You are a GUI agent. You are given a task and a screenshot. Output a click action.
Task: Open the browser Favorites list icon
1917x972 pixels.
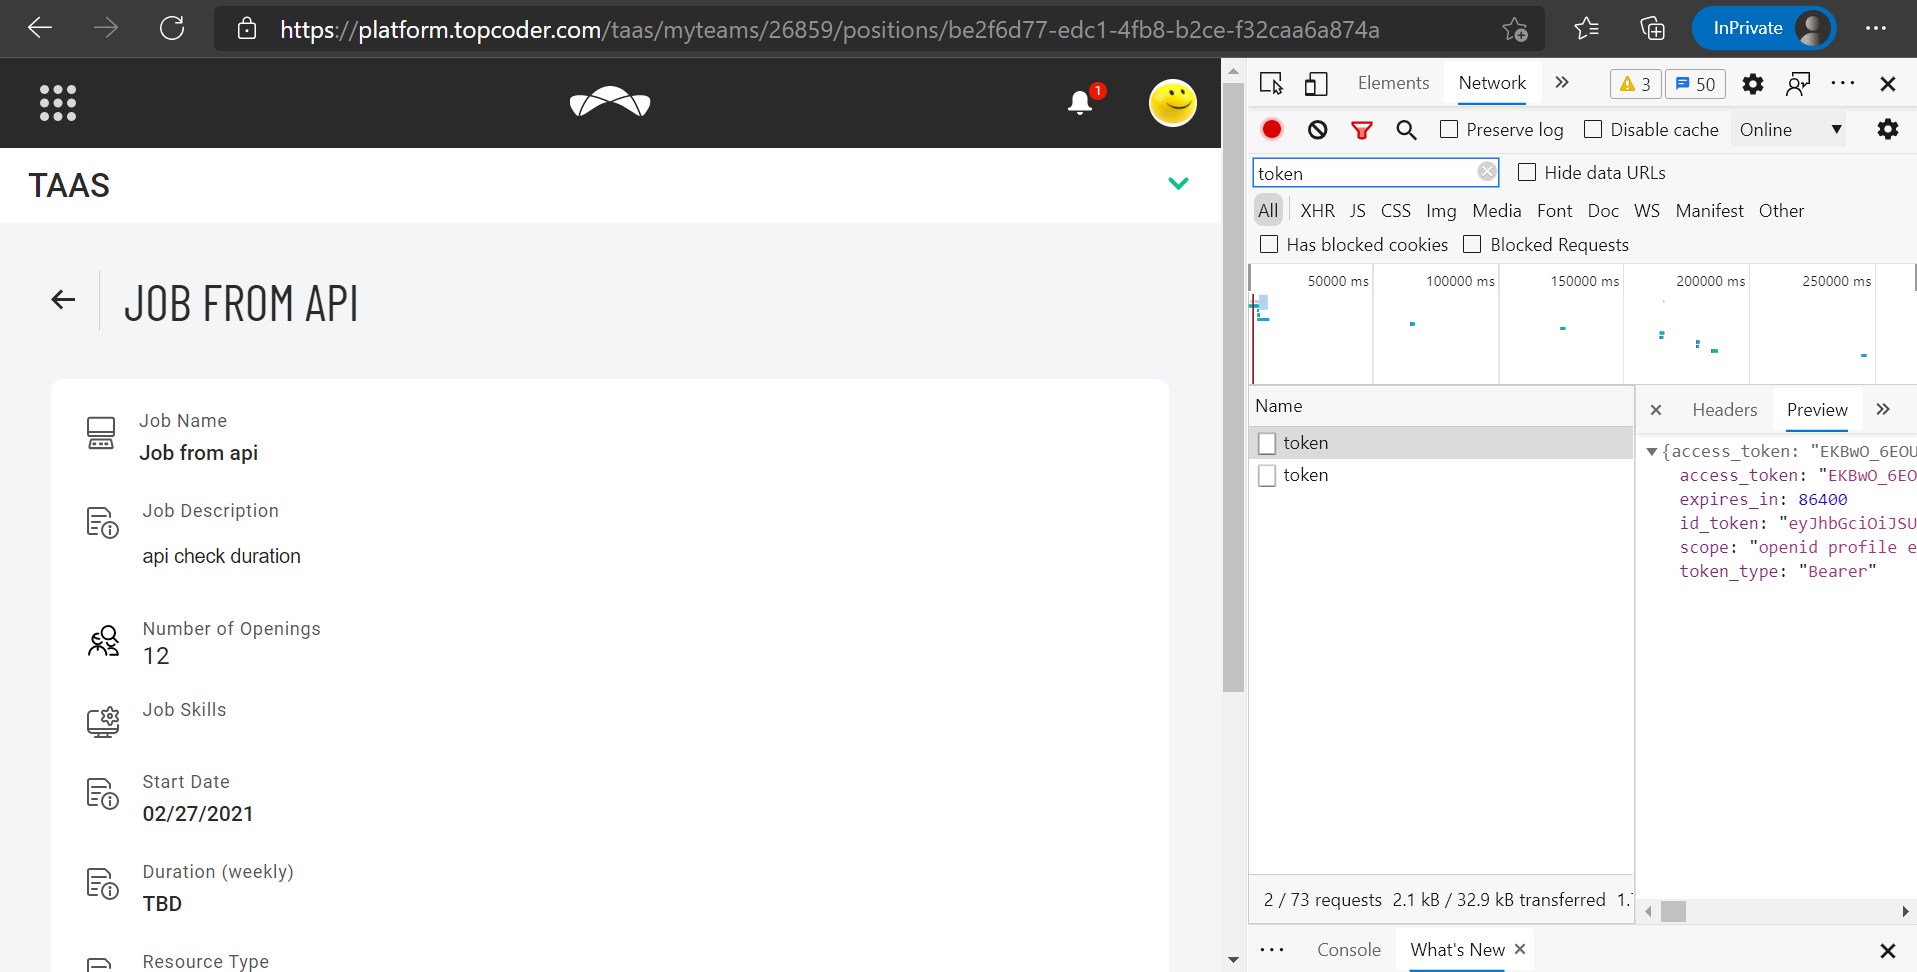(x=1587, y=28)
